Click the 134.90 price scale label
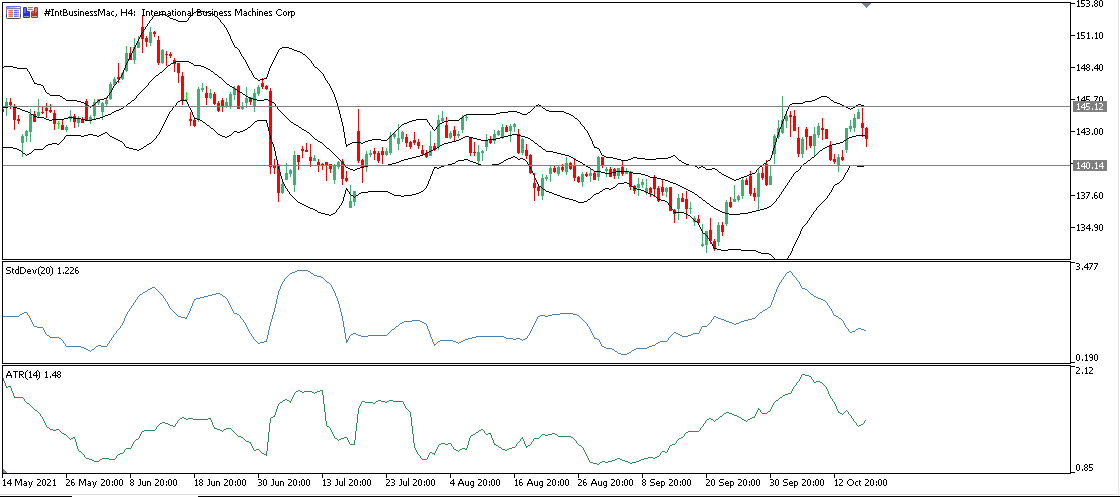Viewport: 1120px width, 497px height. 1090,228
